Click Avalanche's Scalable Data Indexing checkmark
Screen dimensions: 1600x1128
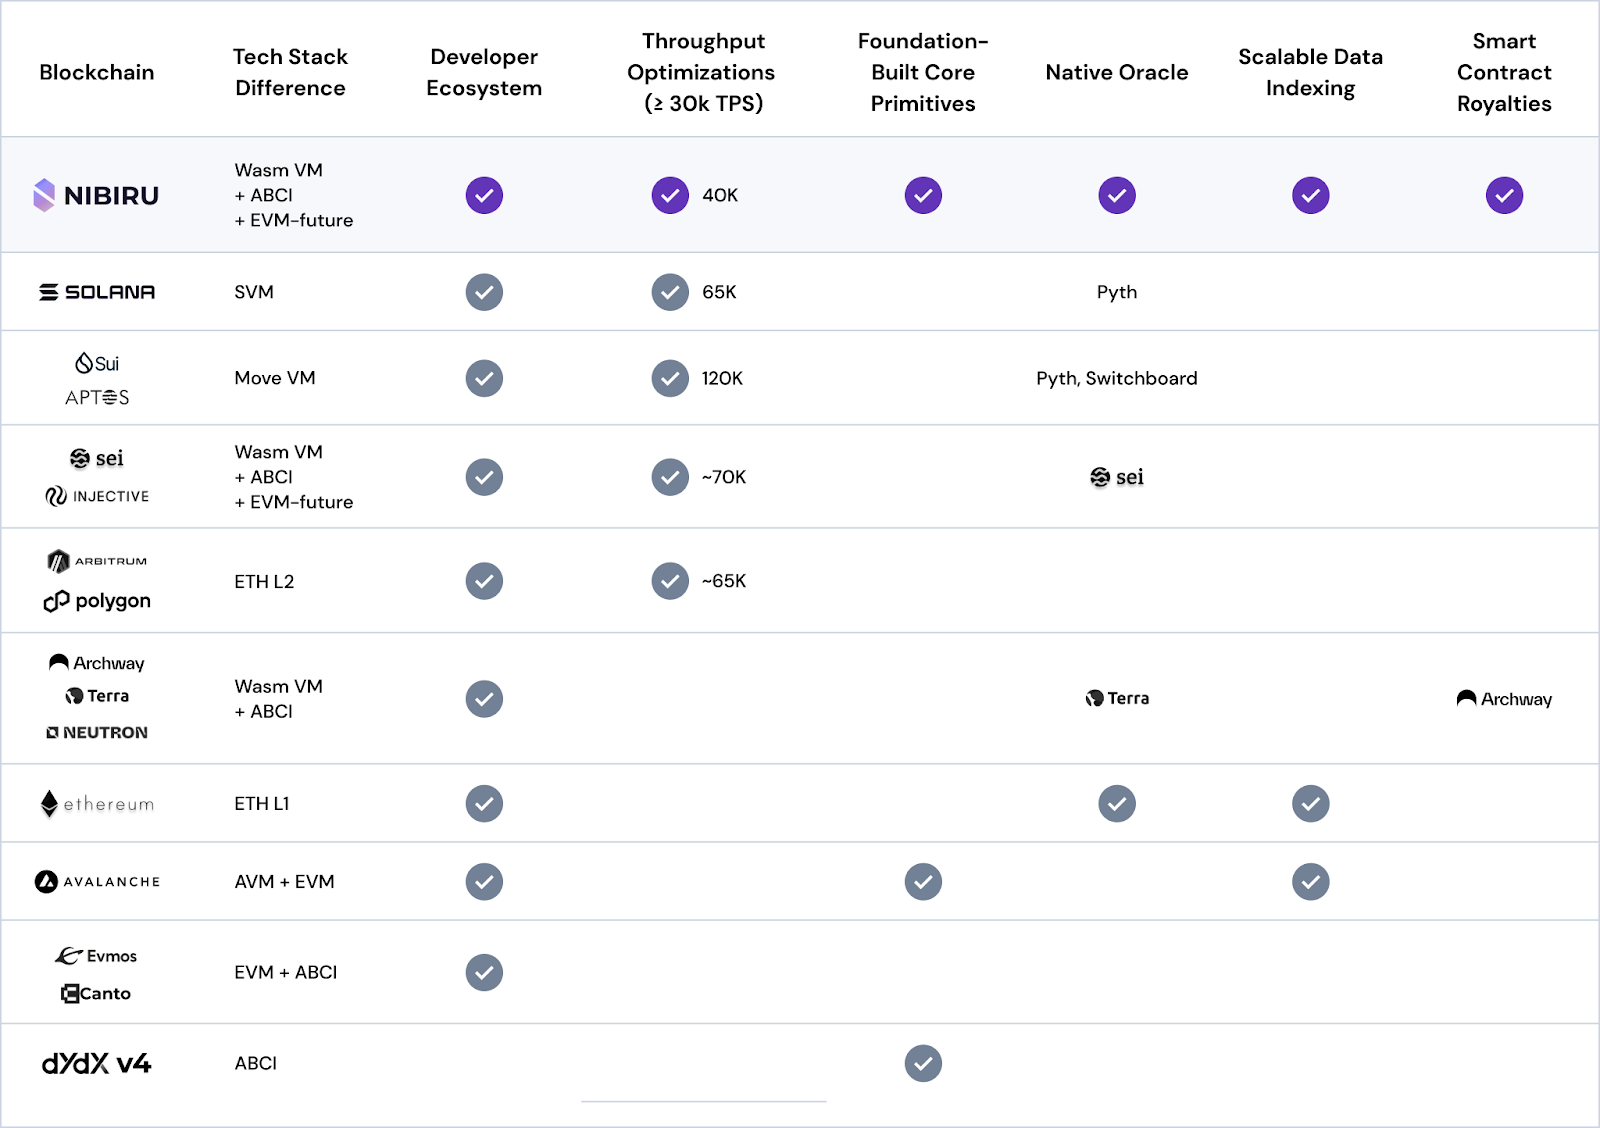point(1311,882)
